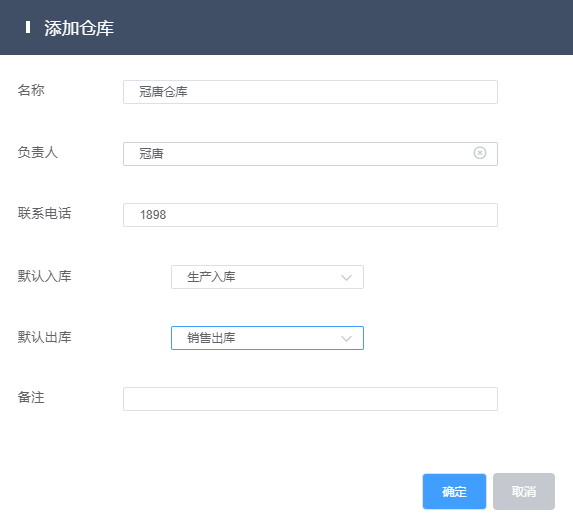
Task: Click the 添加仓库 dialog title
Action: (79, 28)
